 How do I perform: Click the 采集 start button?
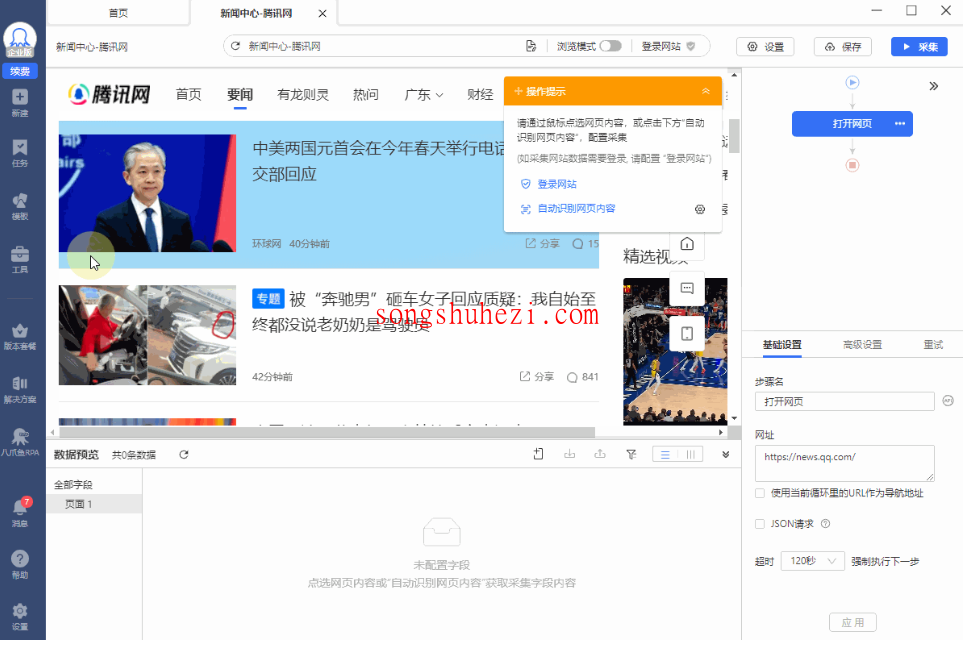click(919, 47)
